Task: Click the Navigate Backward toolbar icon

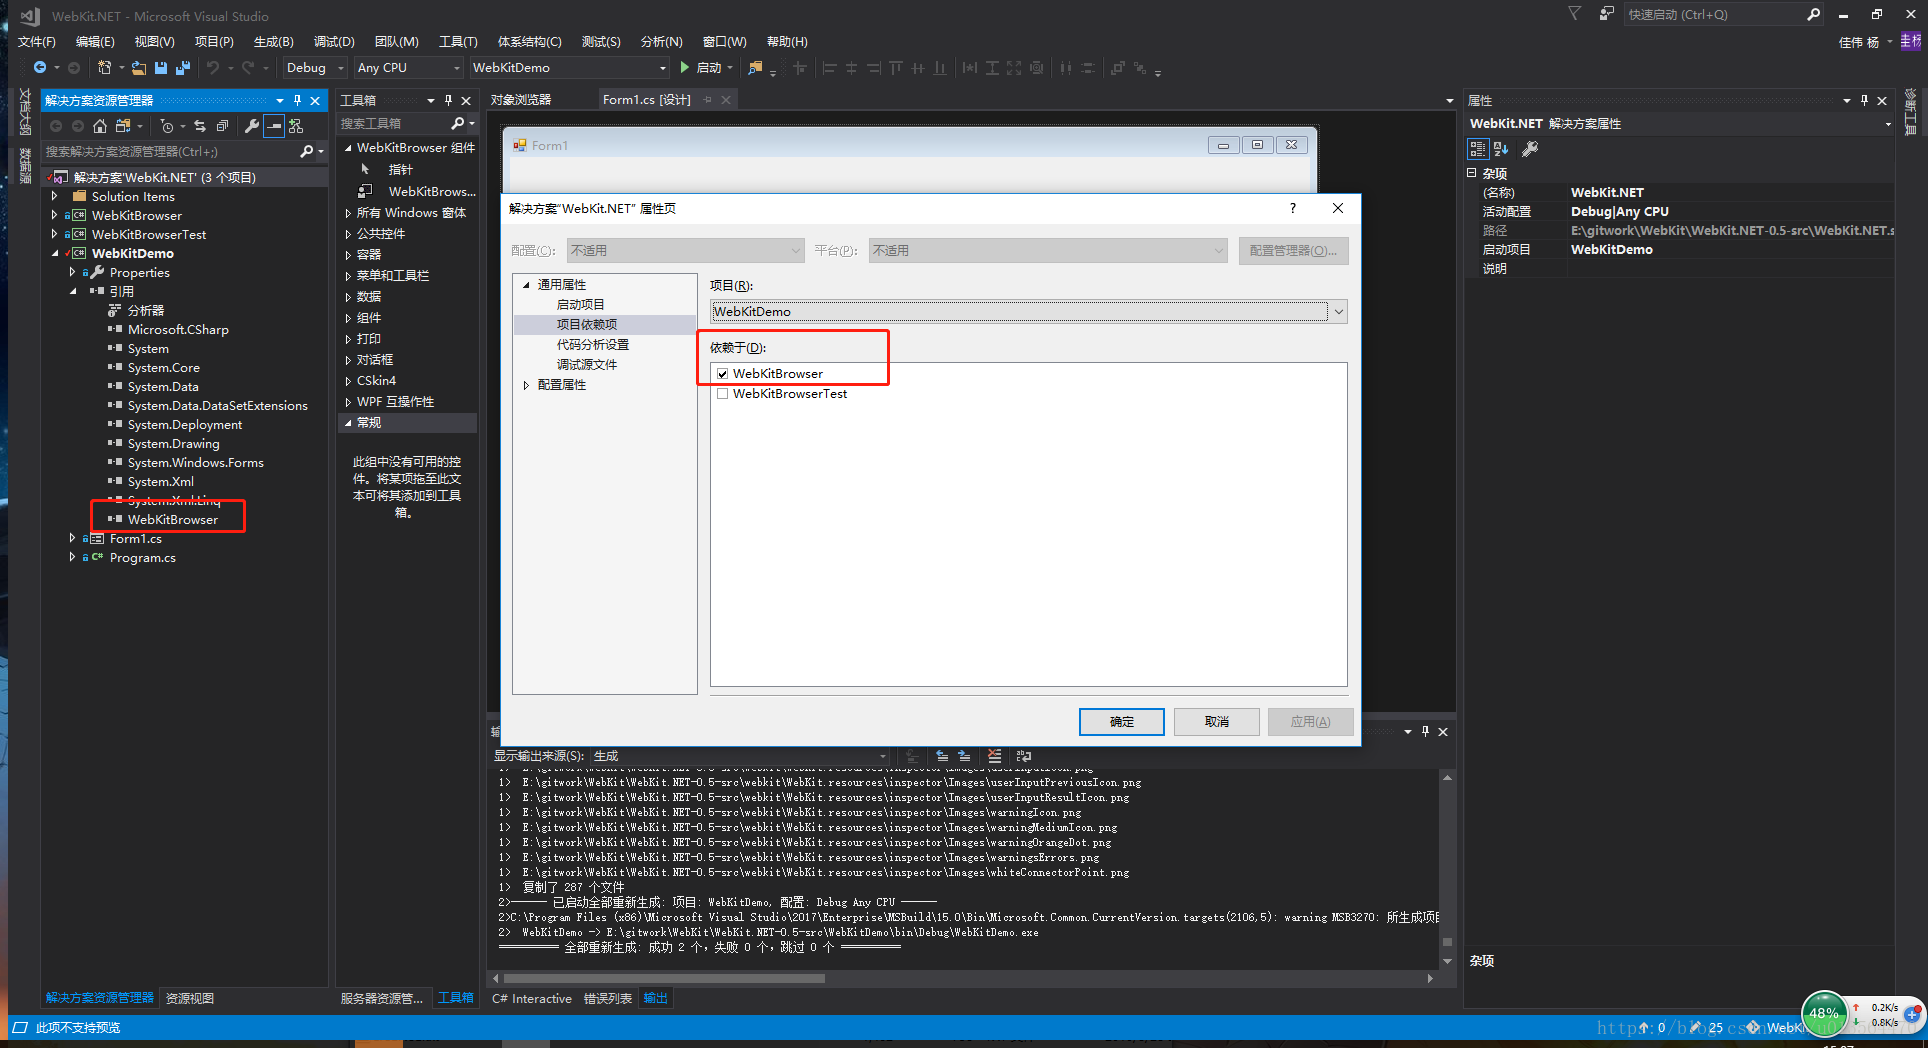Action: click(x=40, y=68)
